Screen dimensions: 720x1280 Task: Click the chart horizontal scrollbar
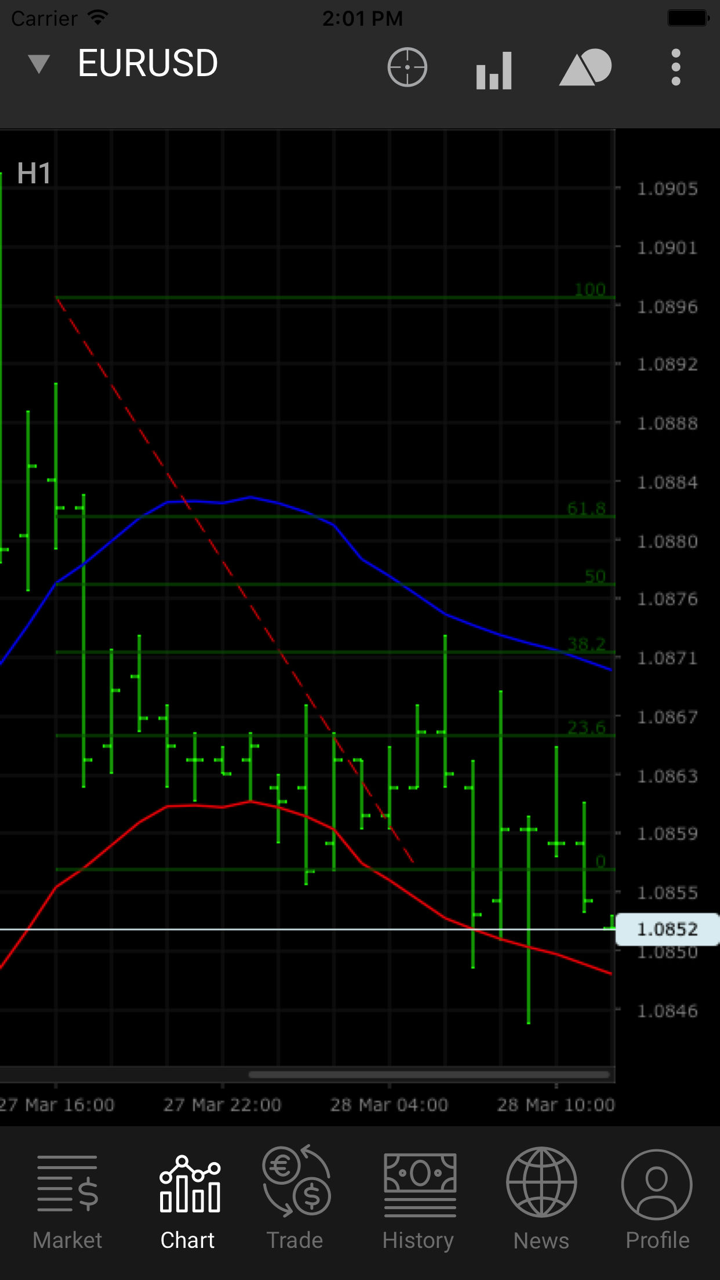click(x=428, y=1075)
